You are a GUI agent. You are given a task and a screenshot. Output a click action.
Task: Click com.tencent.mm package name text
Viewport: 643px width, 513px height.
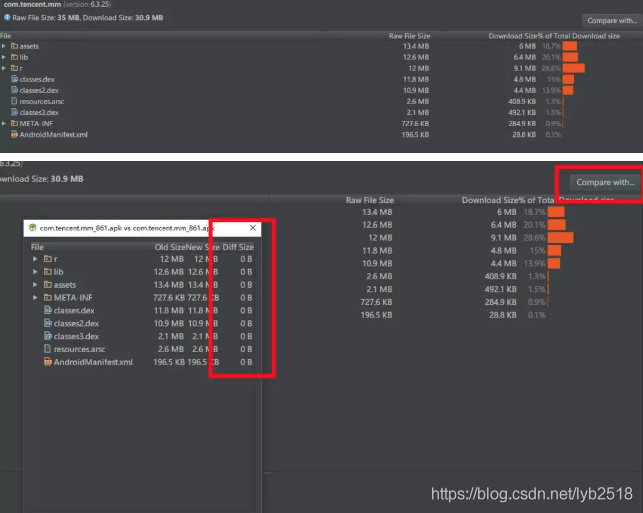(x=32, y=5)
